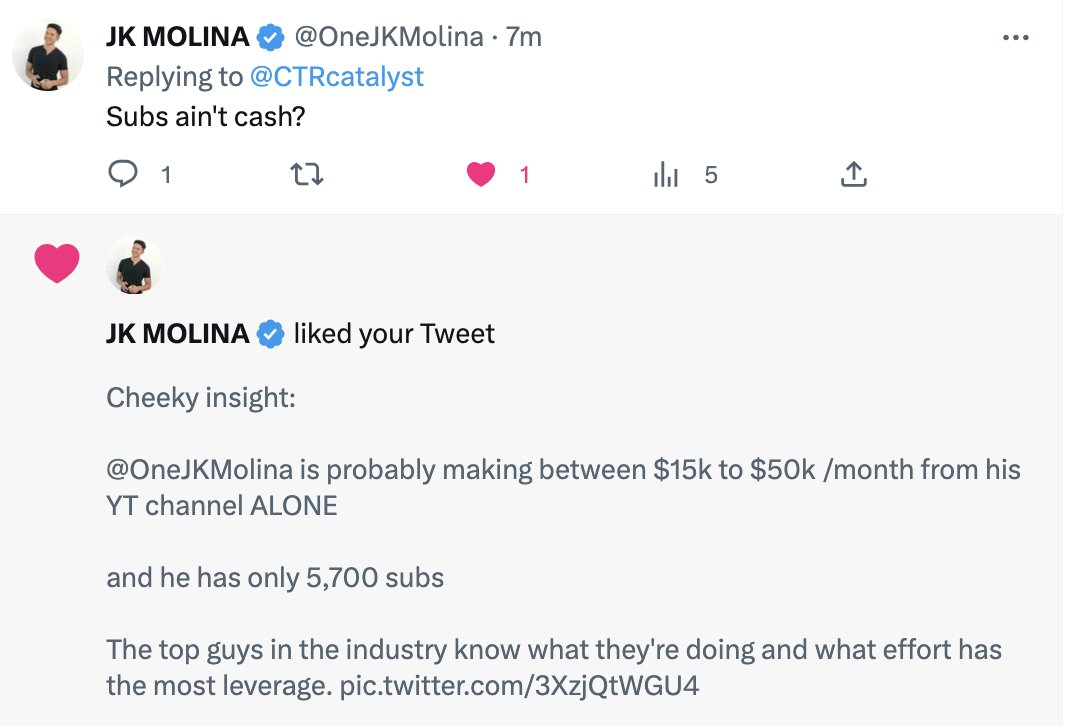Click the JK MOLINA display name on the tweet
Image resolution: width=1070 pixels, height=726 pixels.
(x=177, y=38)
